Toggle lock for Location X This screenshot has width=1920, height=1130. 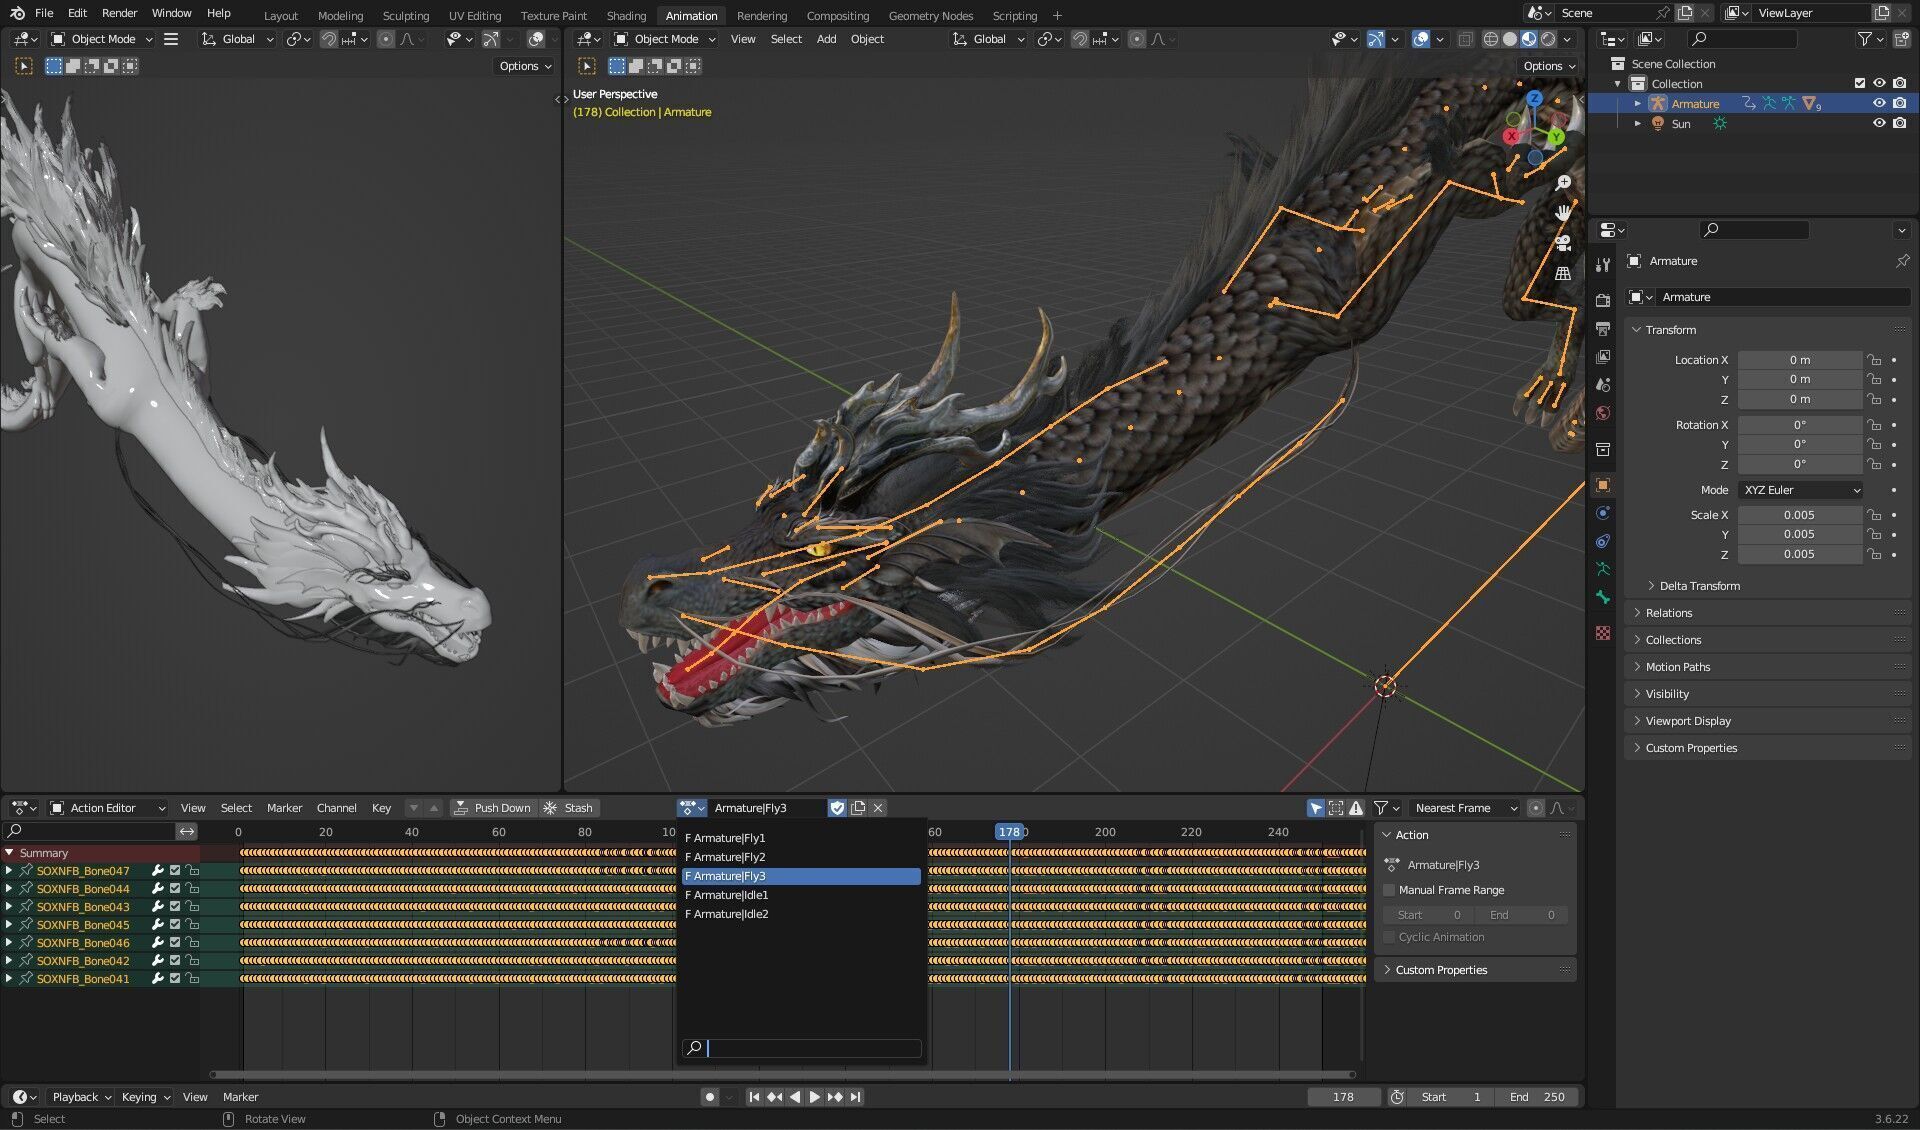point(1875,360)
